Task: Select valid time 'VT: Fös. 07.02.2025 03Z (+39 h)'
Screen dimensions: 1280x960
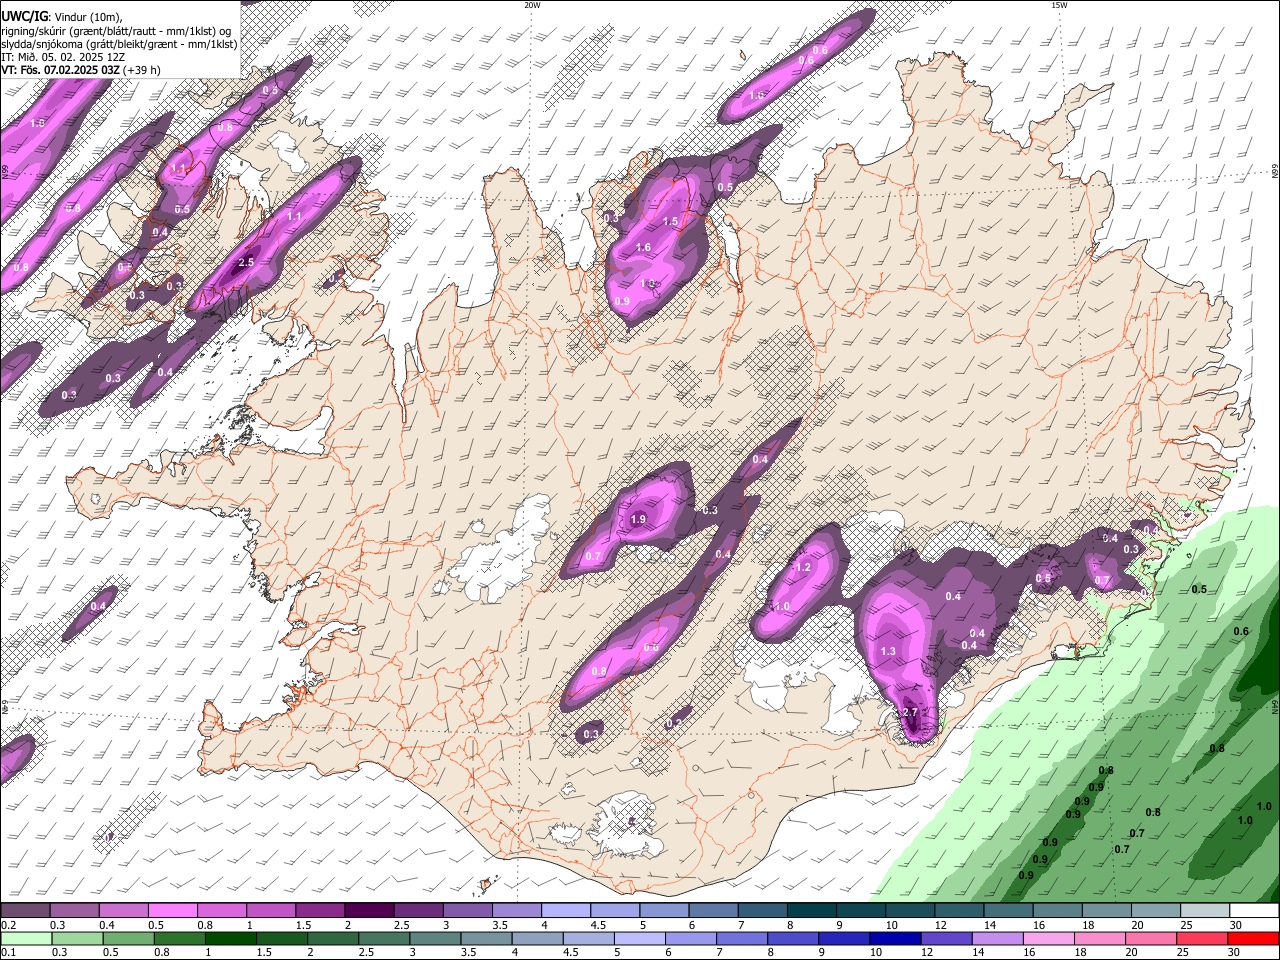Action: coord(81,70)
